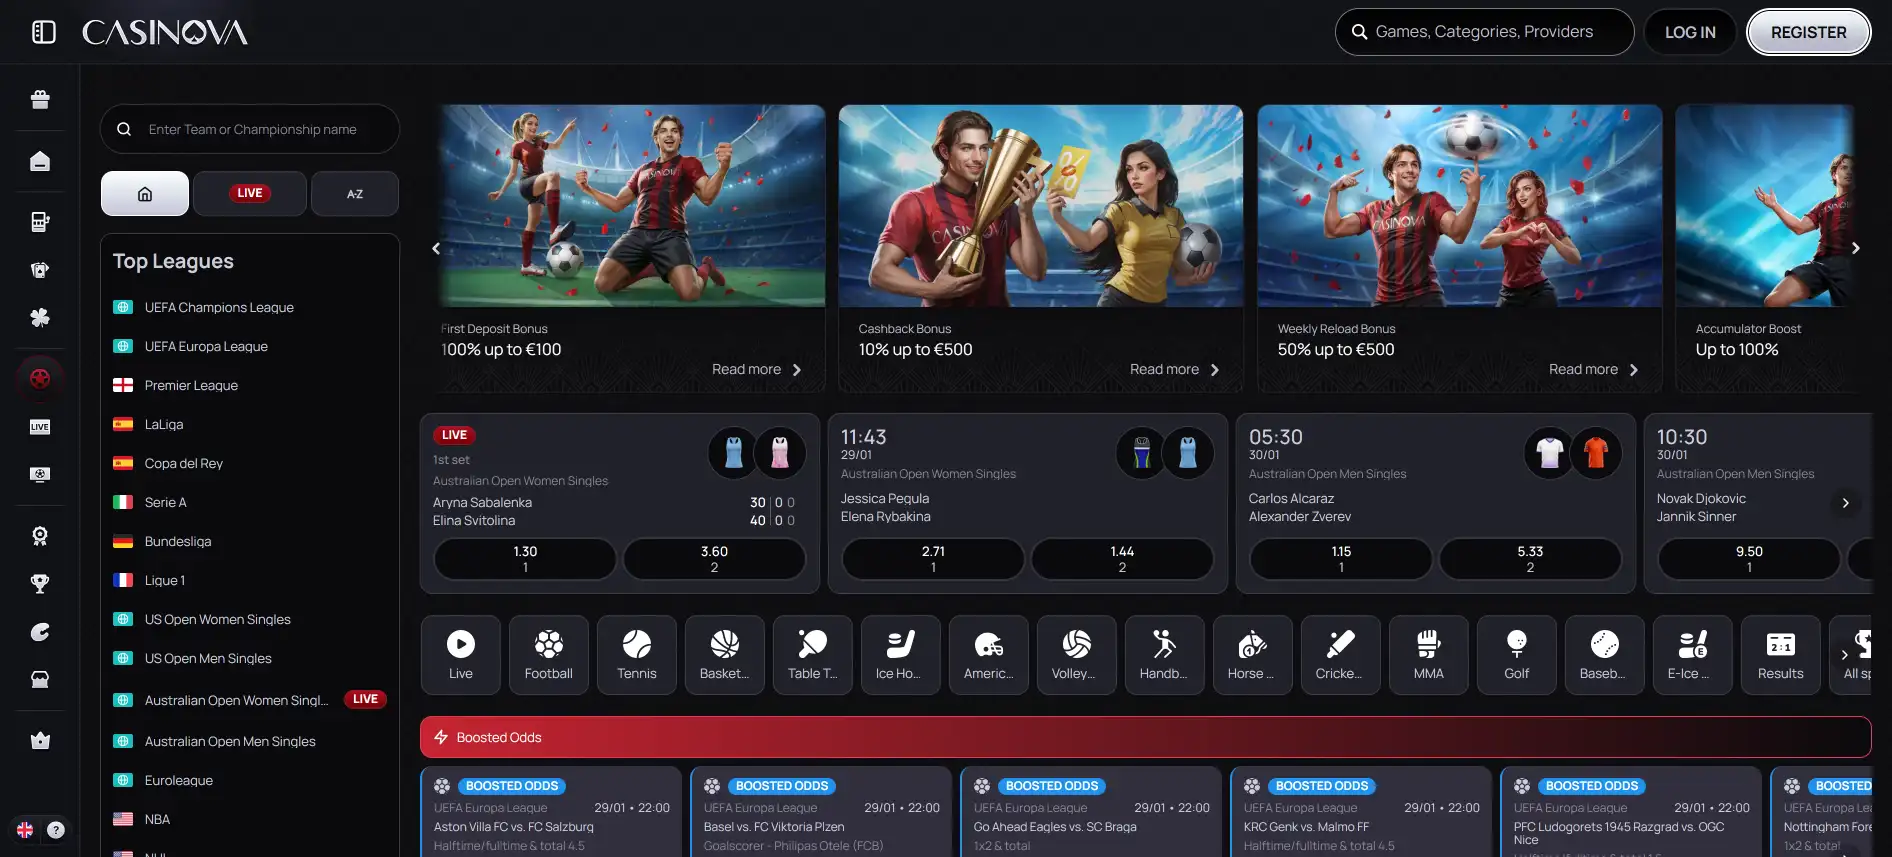
Task: Switch to the A-Z leagues tab
Action: tap(354, 193)
